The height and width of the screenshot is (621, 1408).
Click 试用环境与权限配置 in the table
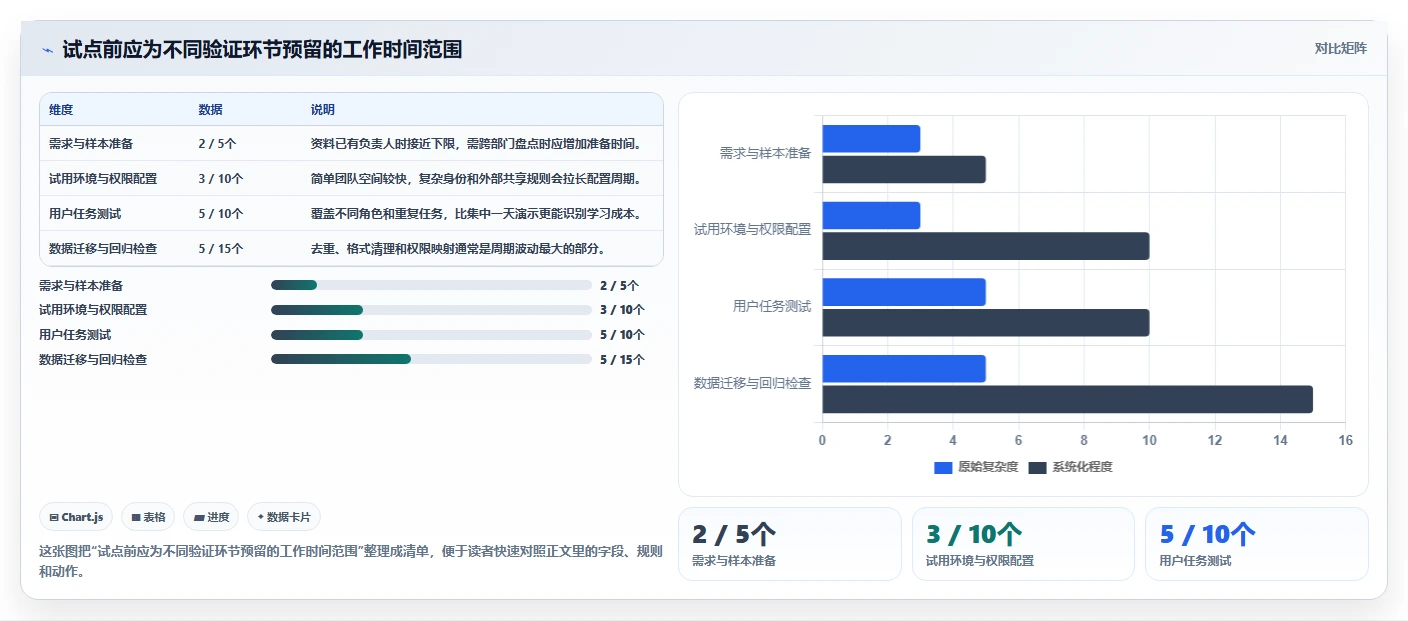click(103, 179)
